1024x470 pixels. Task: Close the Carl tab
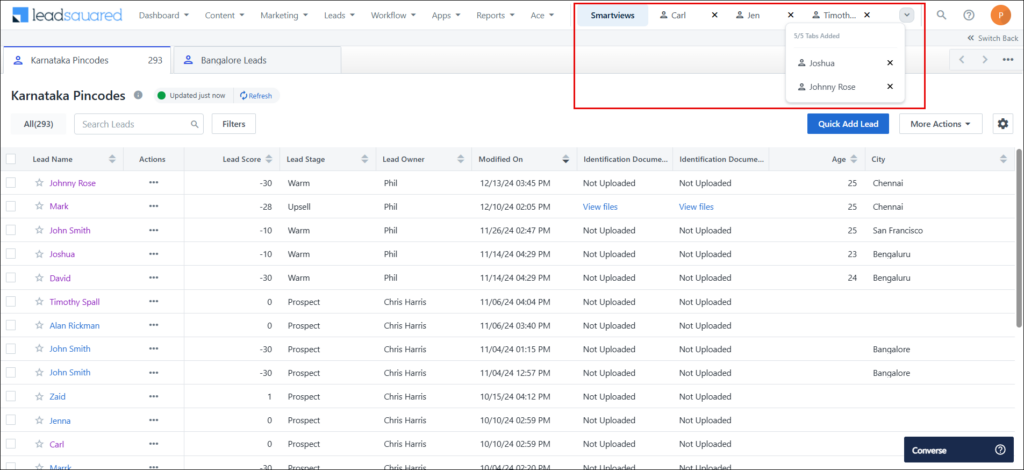714,15
